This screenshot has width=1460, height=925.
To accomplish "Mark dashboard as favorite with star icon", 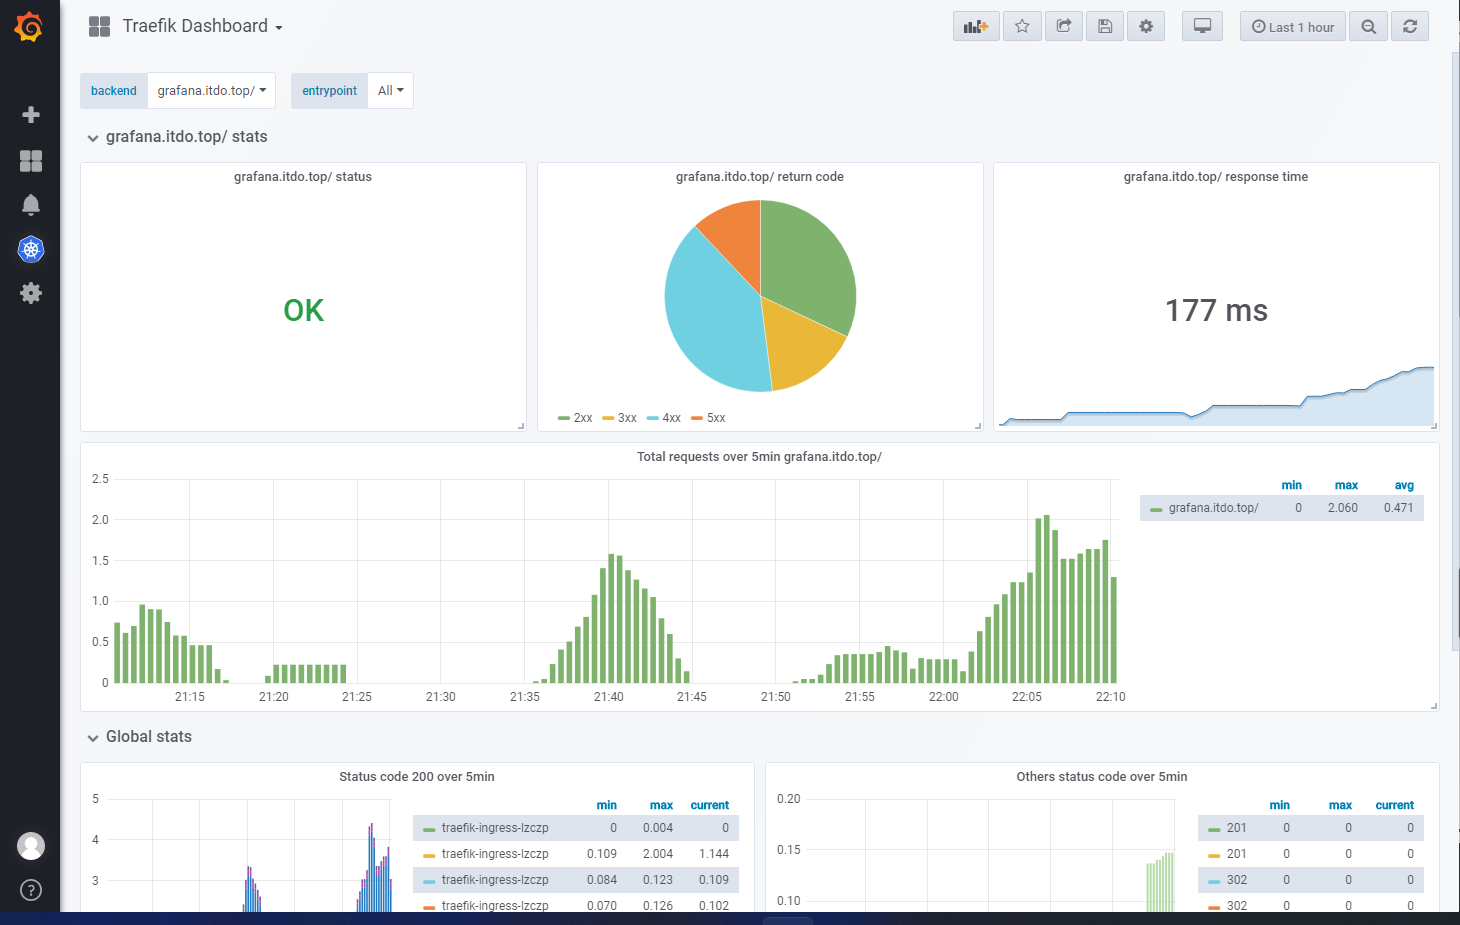I will point(1022,27).
